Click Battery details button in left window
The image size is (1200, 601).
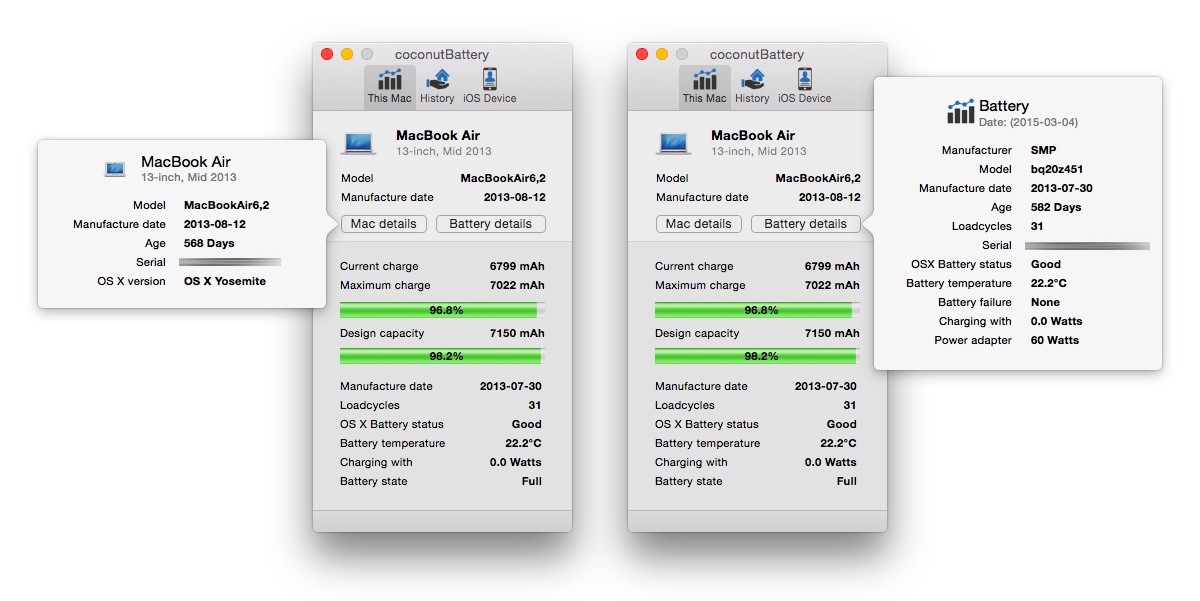tap(491, 224)
